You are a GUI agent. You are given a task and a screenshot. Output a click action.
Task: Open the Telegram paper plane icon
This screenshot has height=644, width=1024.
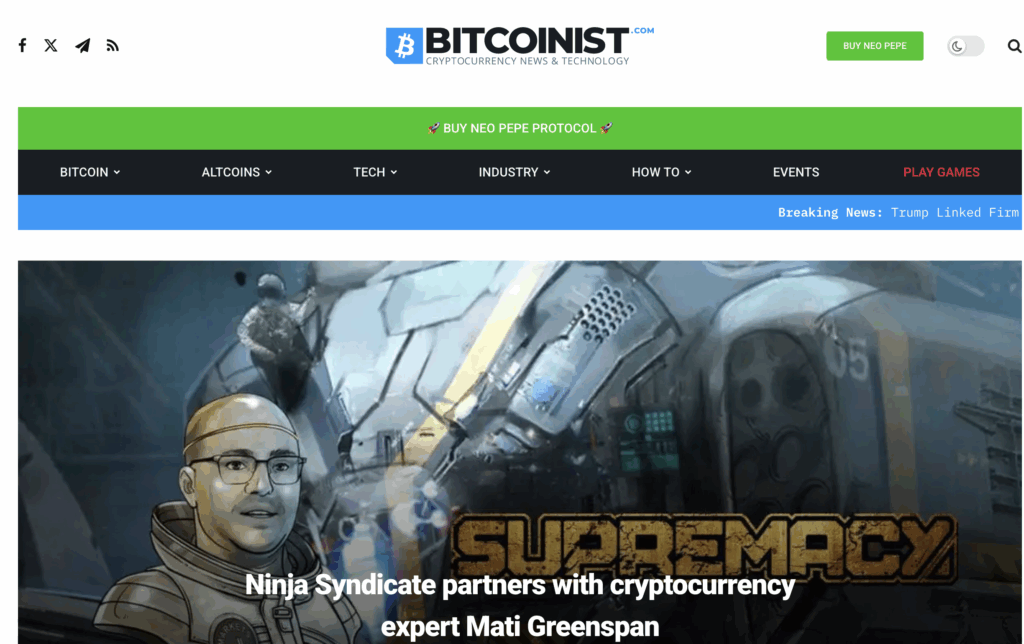point(82,45)
